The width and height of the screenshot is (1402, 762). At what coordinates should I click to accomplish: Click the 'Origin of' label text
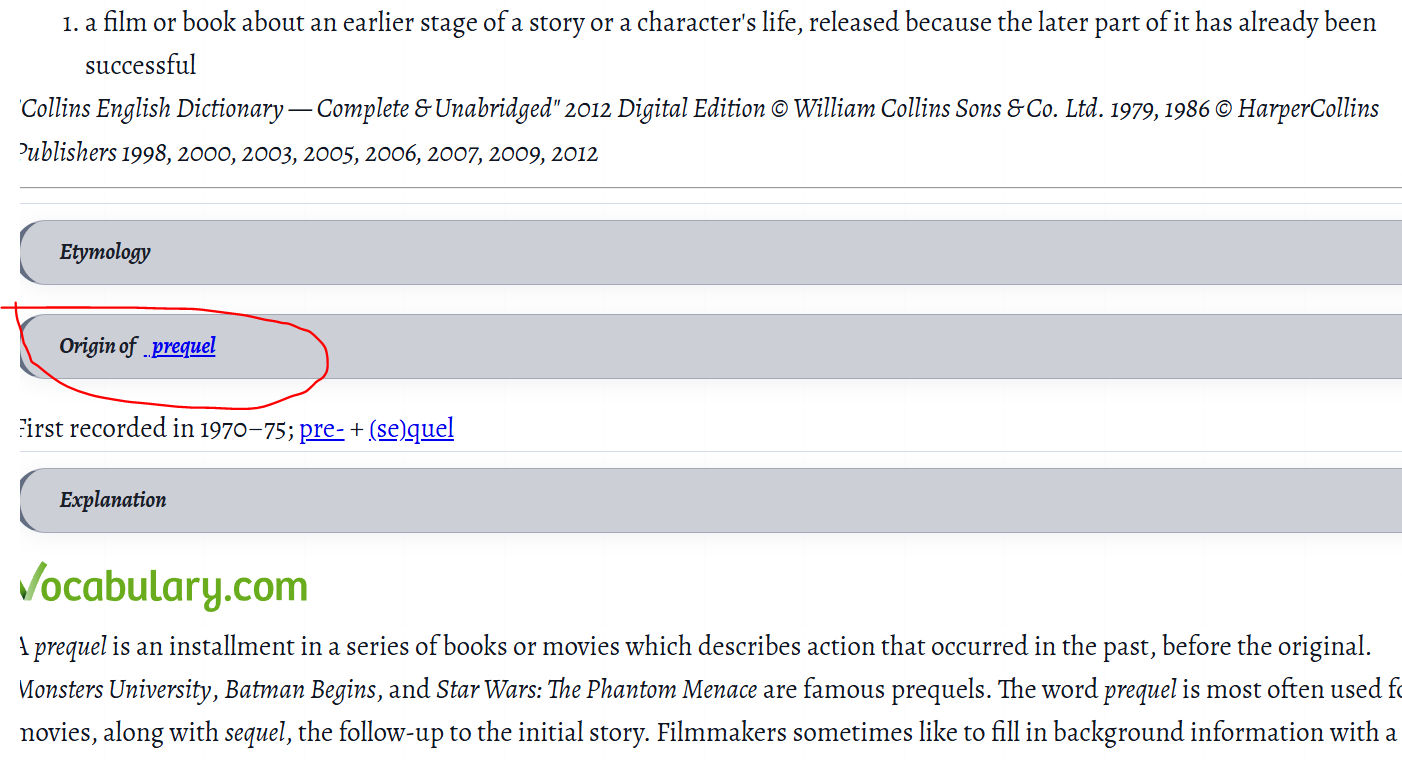tap(98, 346)
